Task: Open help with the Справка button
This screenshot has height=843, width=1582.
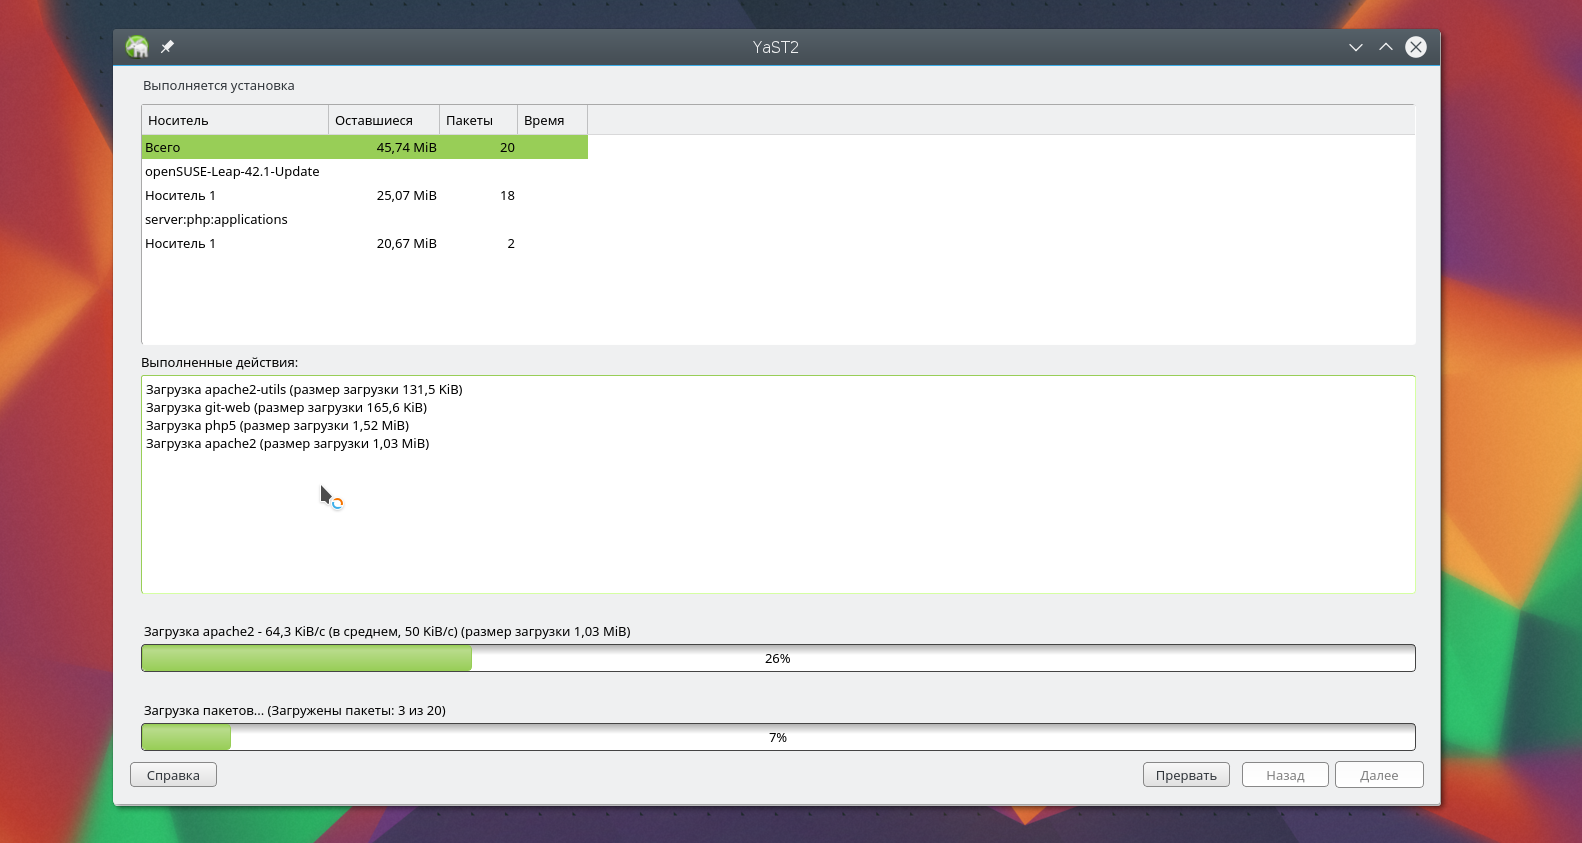Action: [x=173, y=775]
